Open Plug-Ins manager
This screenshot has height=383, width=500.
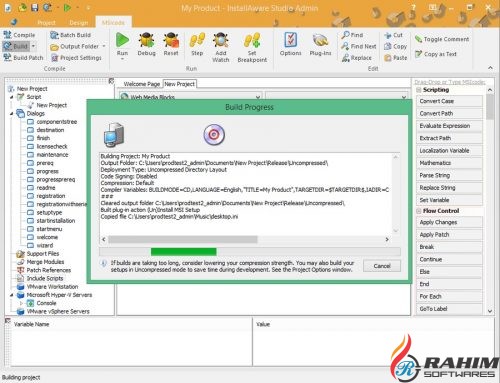point(320,44)
